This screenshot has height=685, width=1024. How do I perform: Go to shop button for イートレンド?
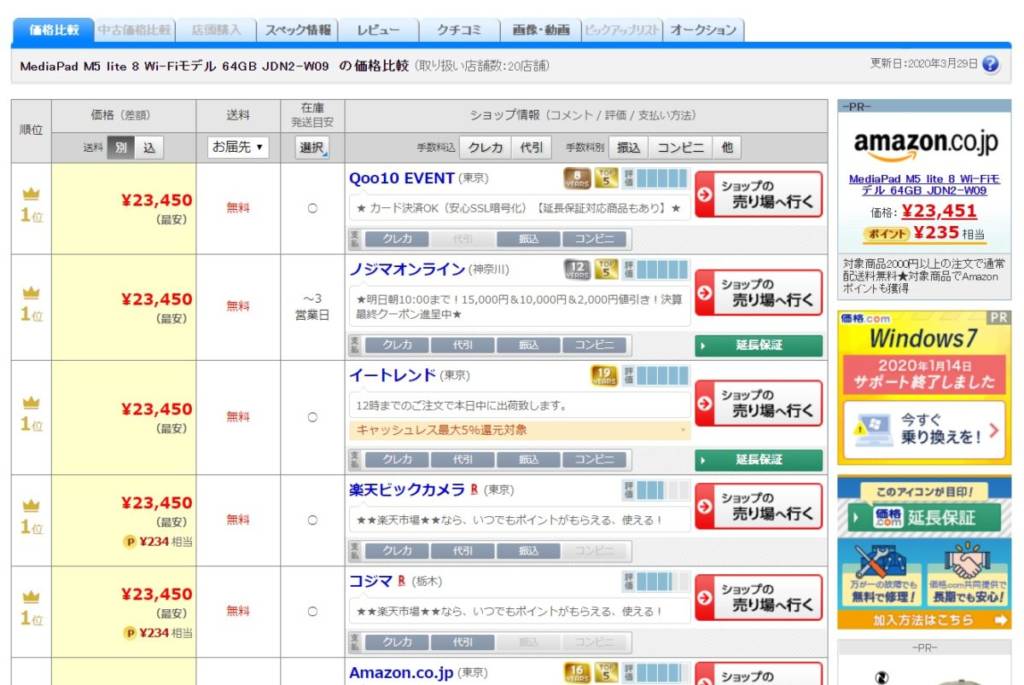coord(759,403)
